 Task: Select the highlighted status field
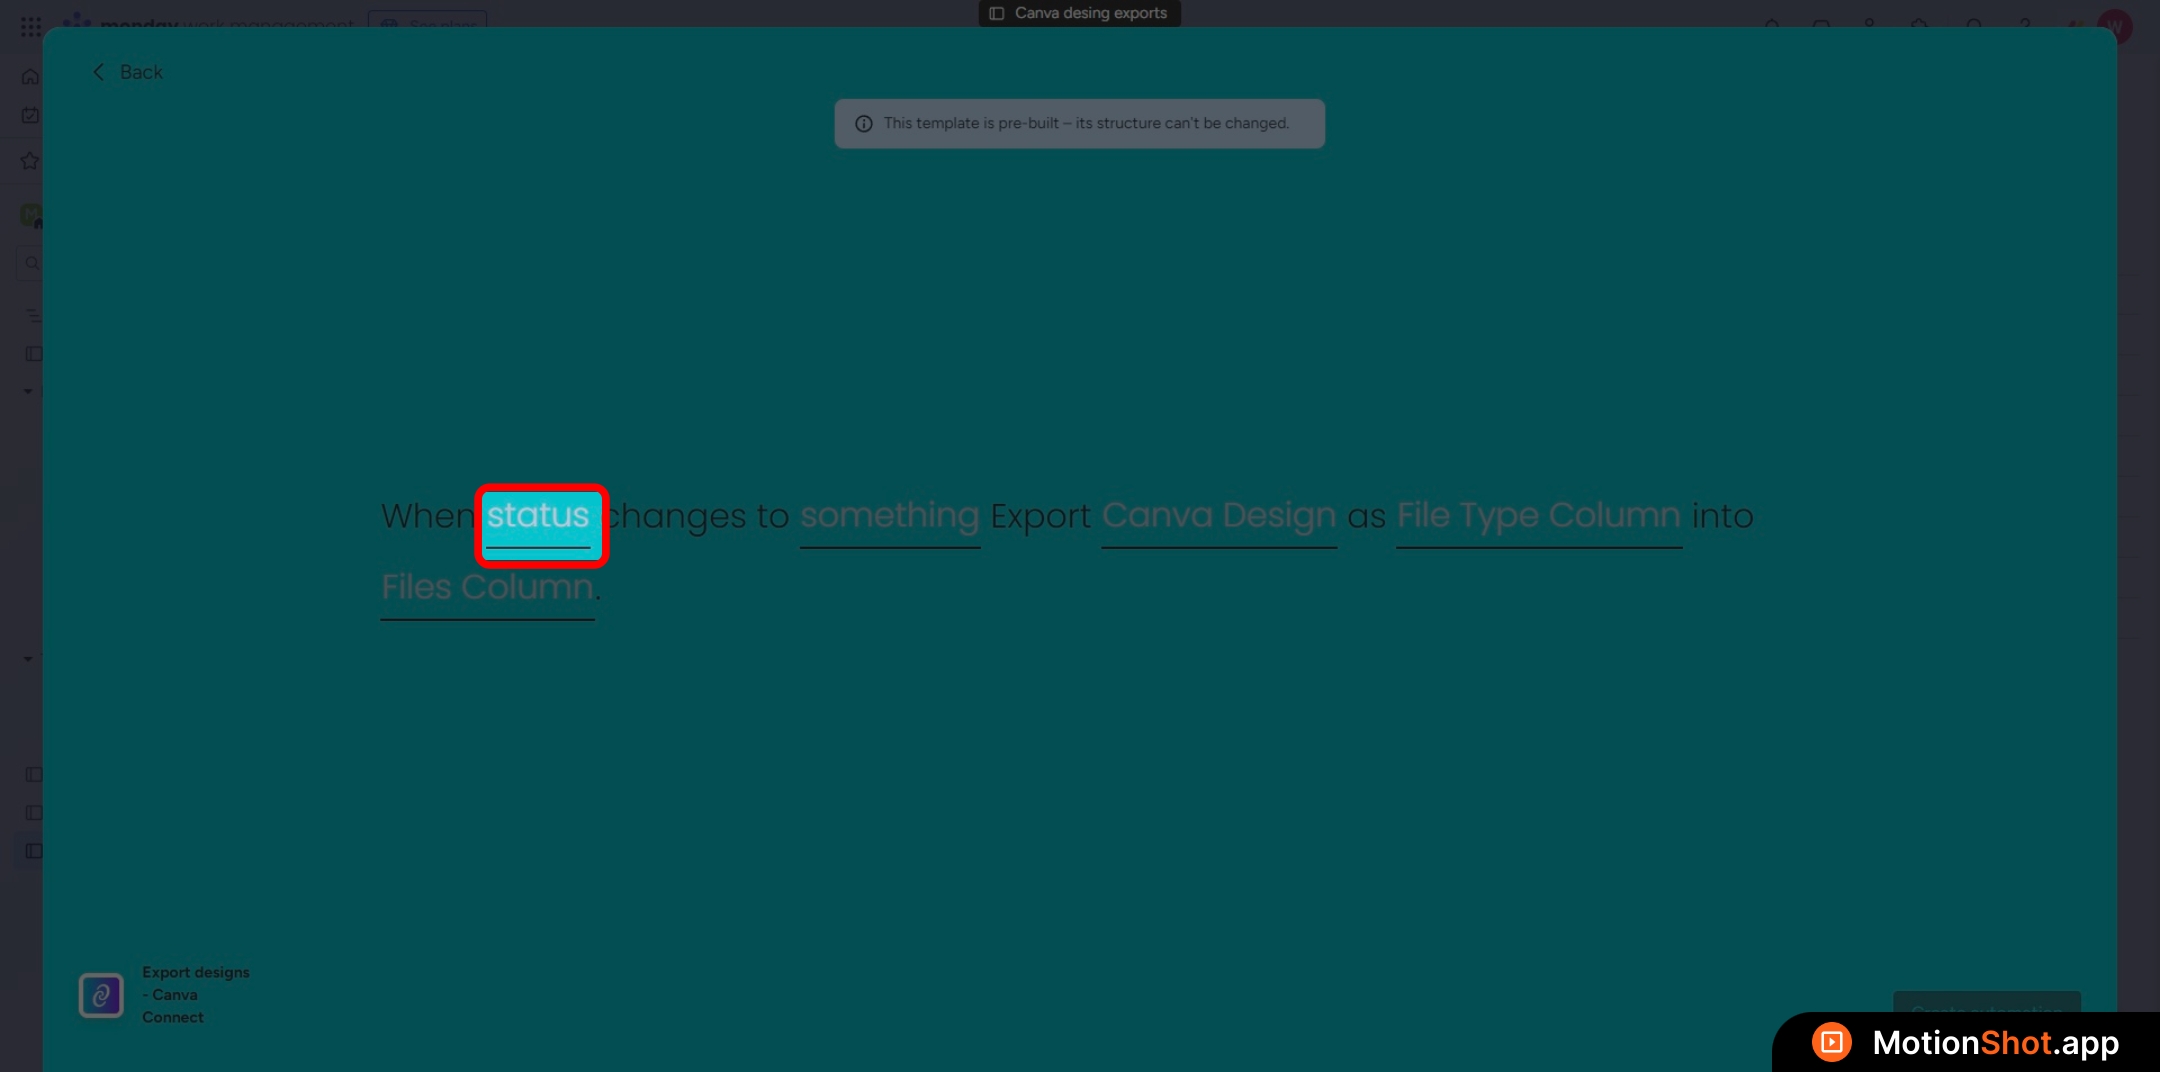tap(540, 517)
